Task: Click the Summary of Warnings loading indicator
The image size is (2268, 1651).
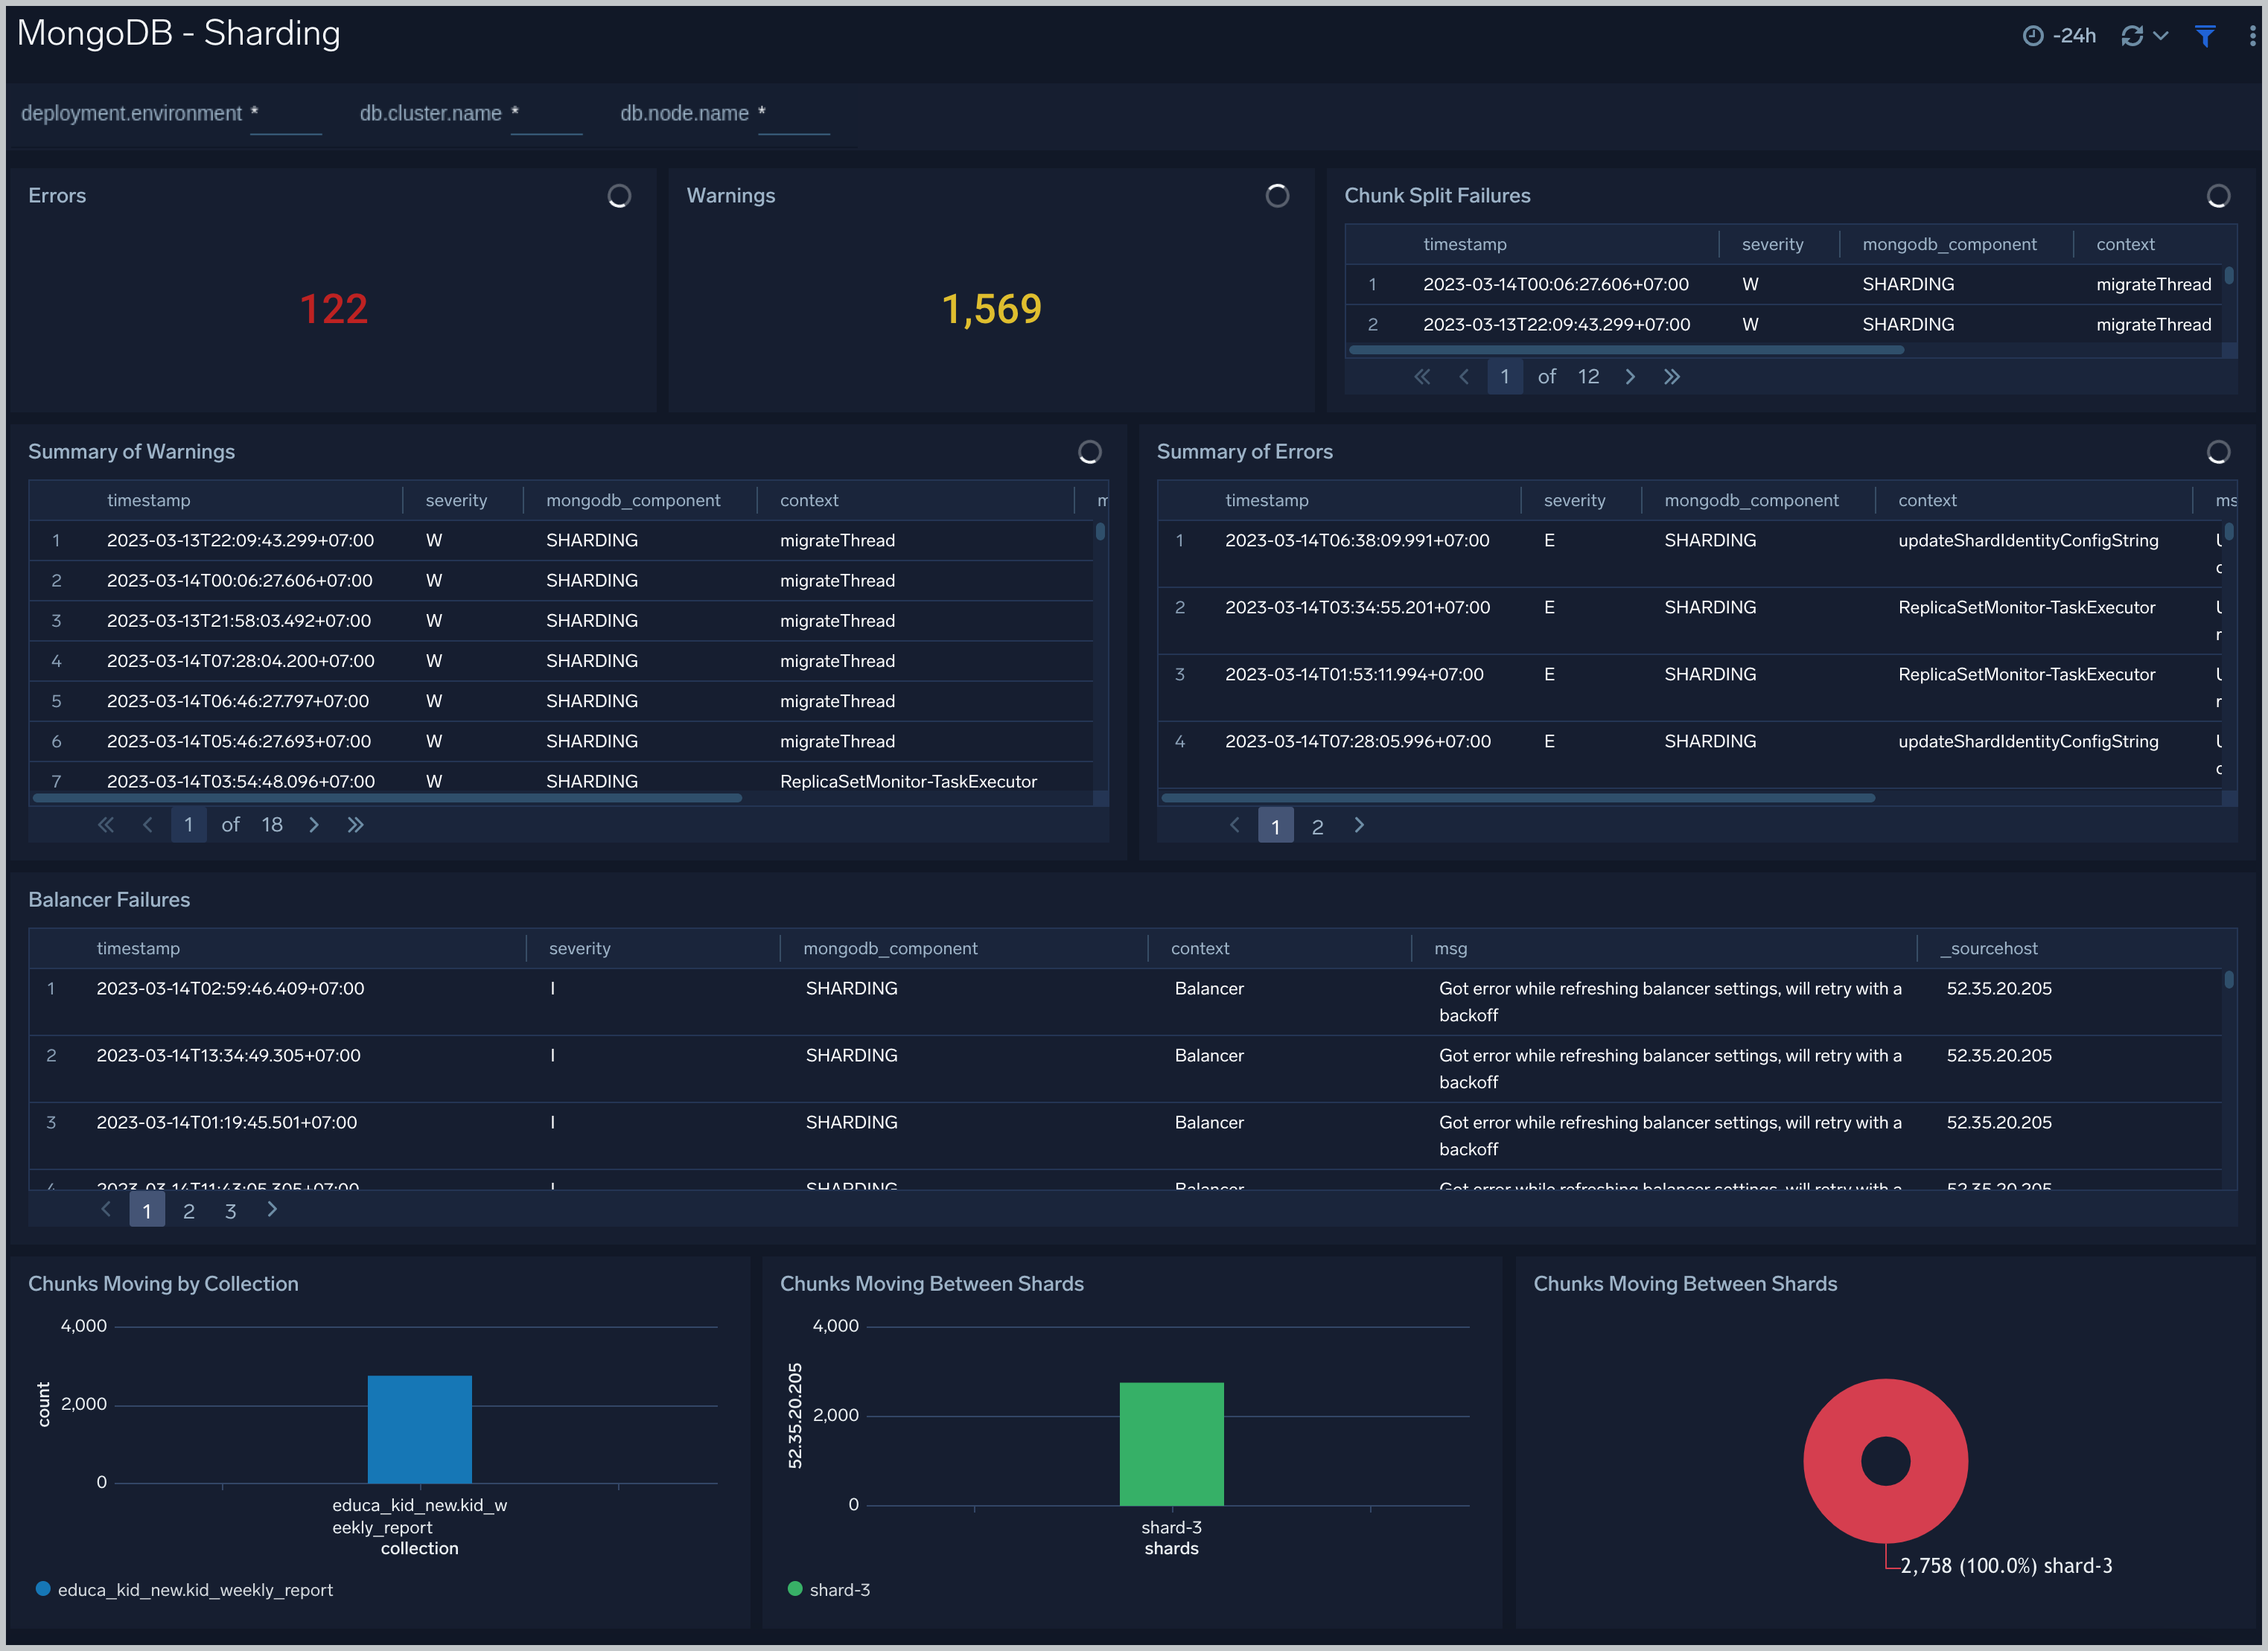Action: coord(1090,452)
